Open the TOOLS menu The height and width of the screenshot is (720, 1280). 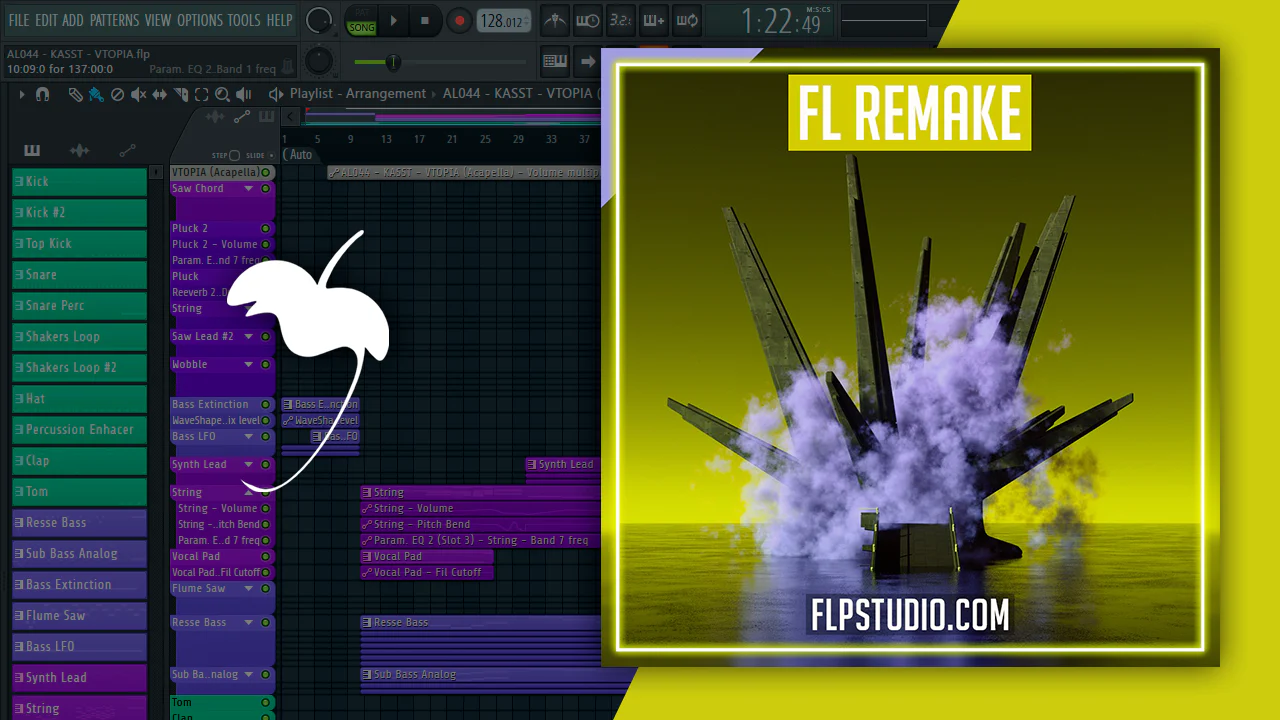[x=244, y=20]
